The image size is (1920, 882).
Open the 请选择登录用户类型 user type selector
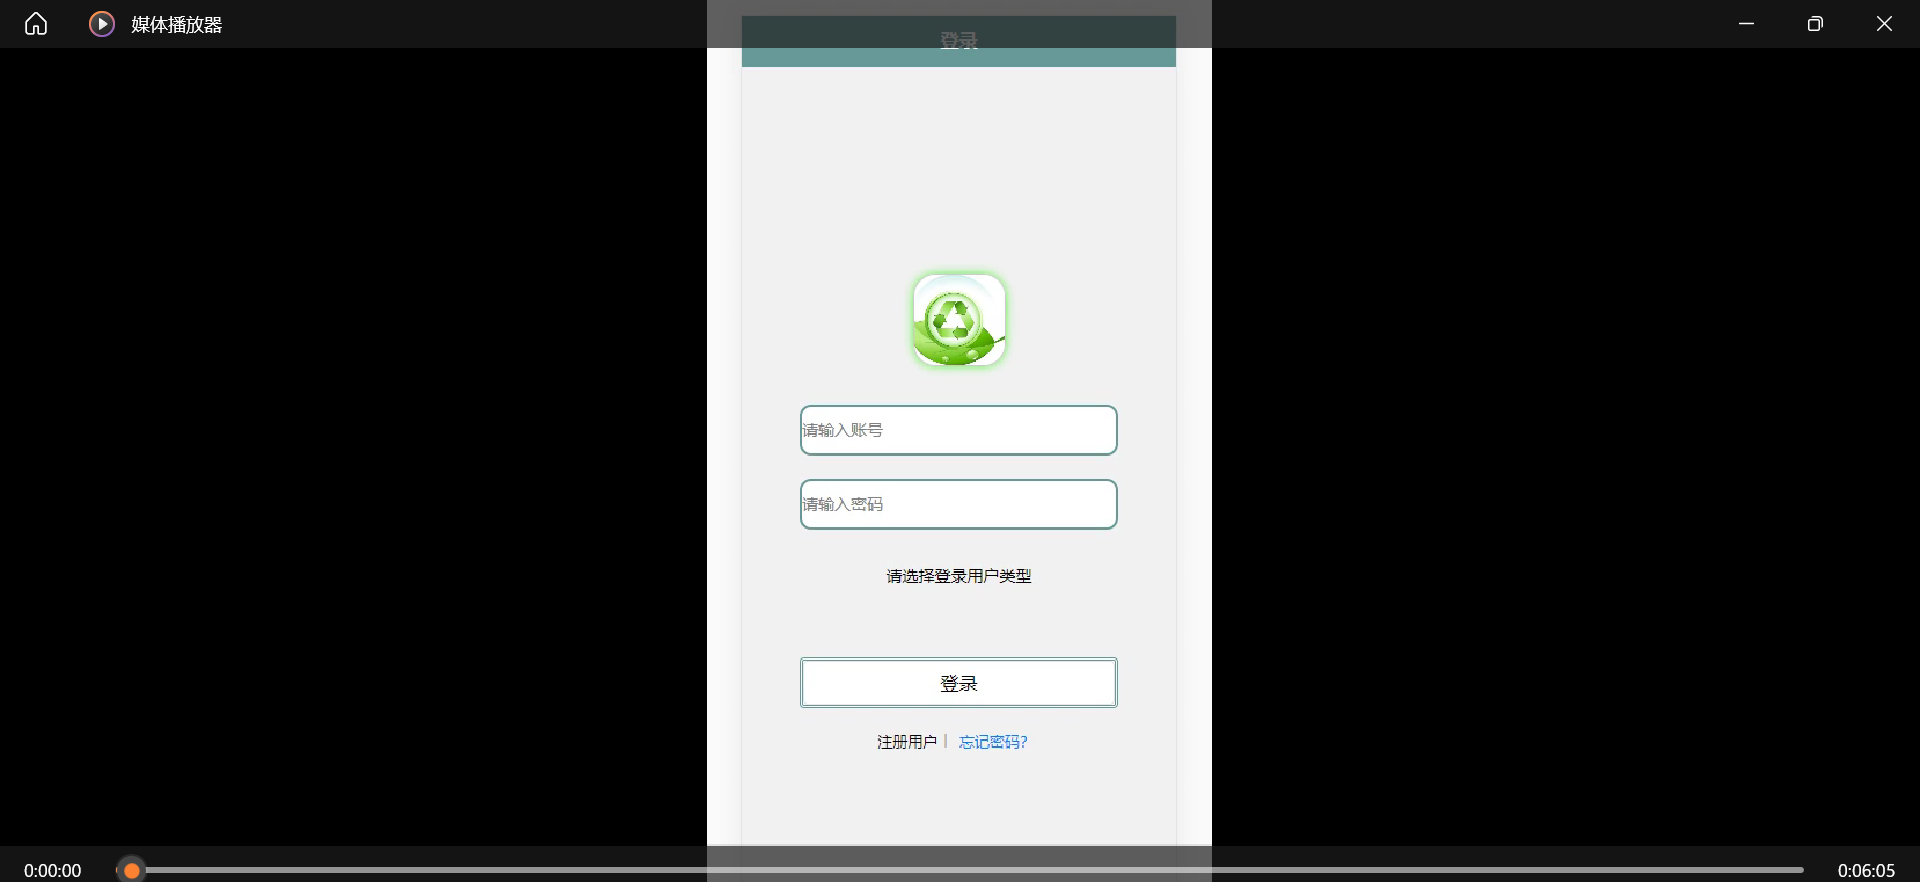[959, 576]
